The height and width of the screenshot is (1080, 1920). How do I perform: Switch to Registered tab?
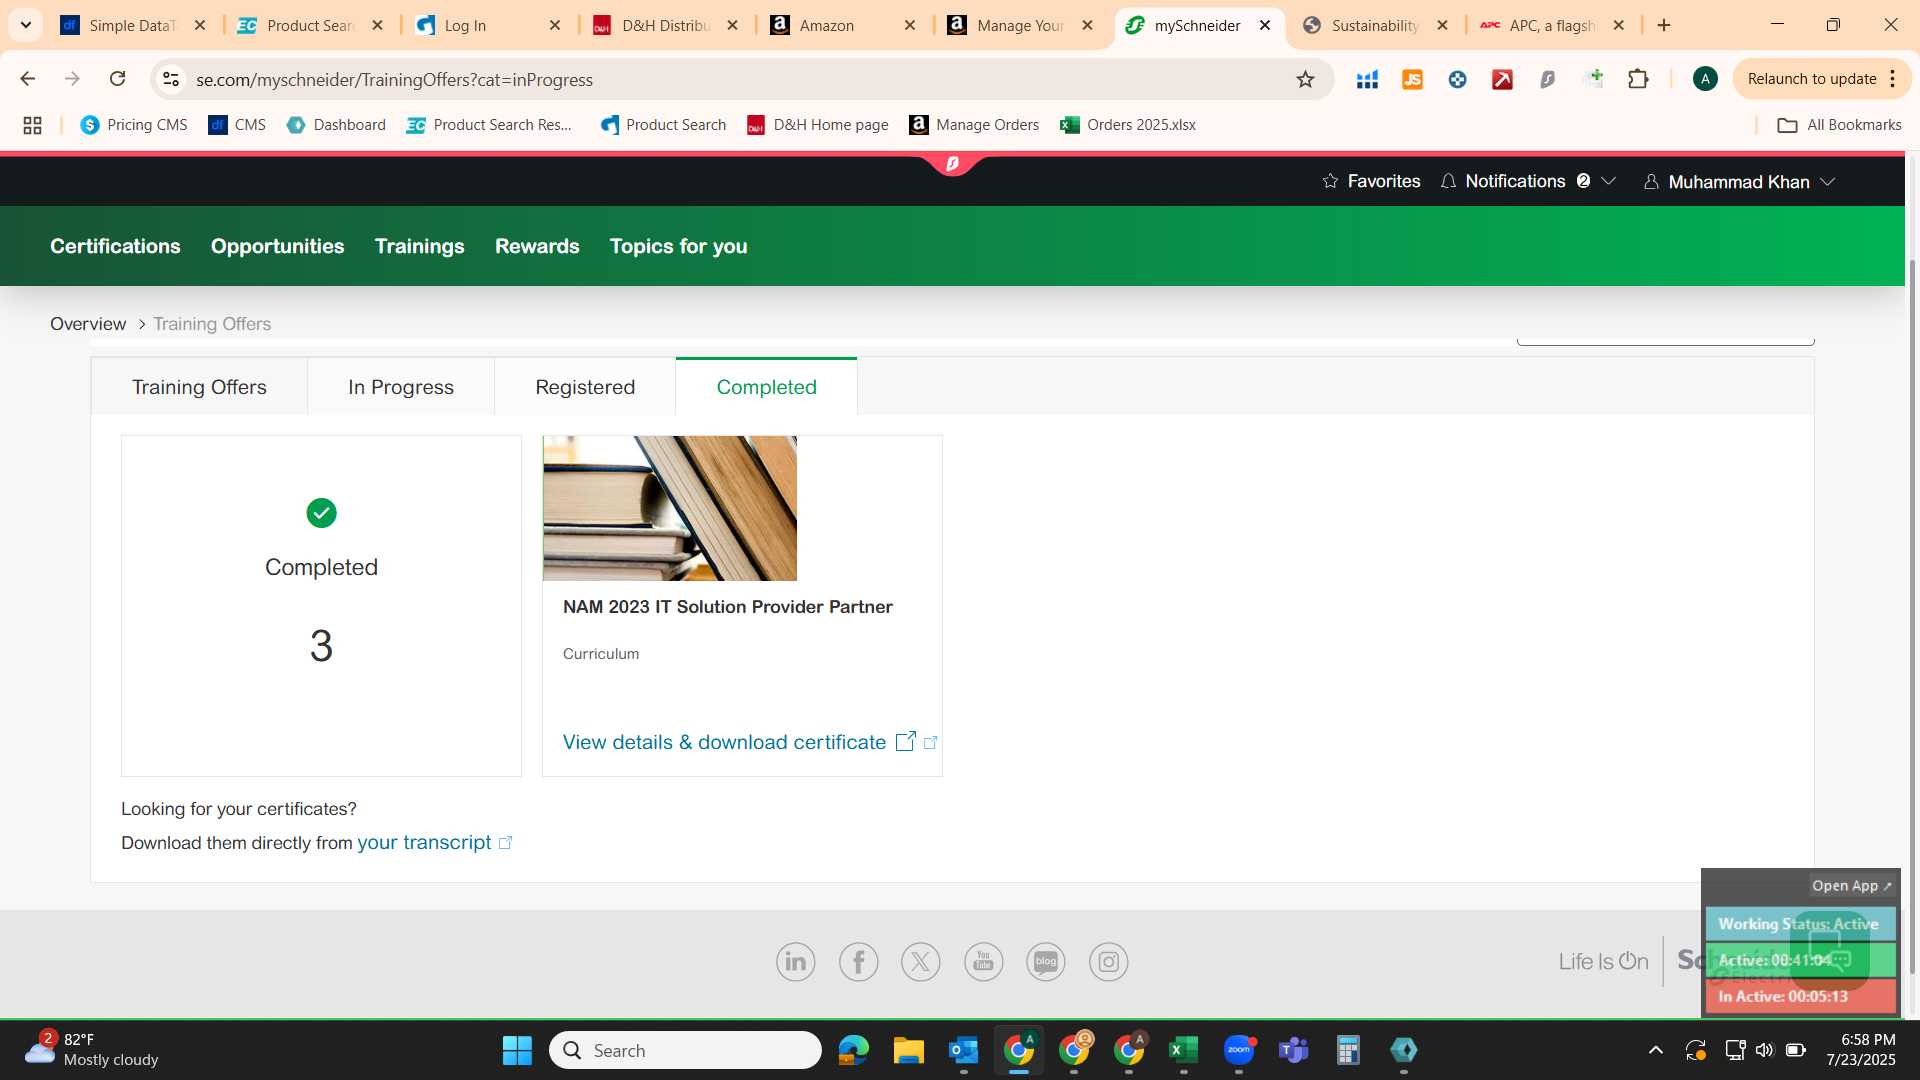point(584,387)
